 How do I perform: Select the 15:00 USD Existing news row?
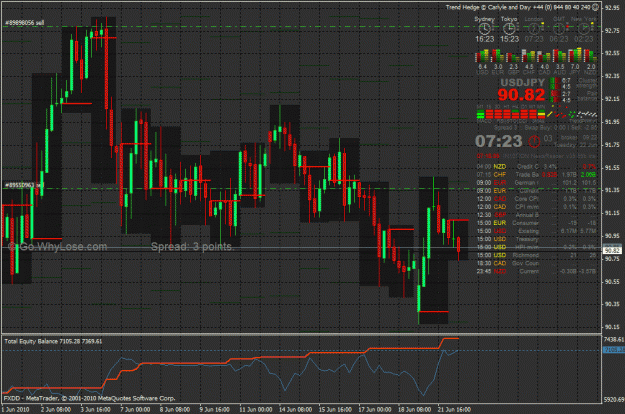537,231
